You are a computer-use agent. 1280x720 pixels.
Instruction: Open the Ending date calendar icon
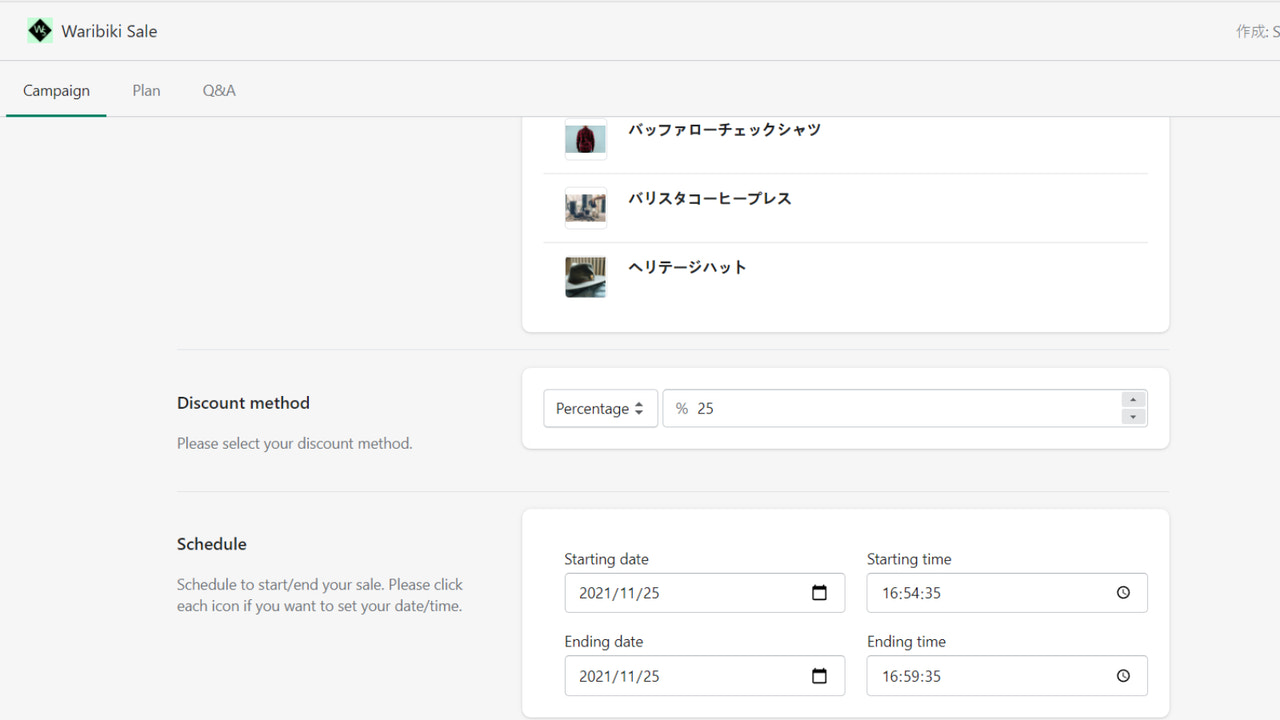click(x=820, y=675)
